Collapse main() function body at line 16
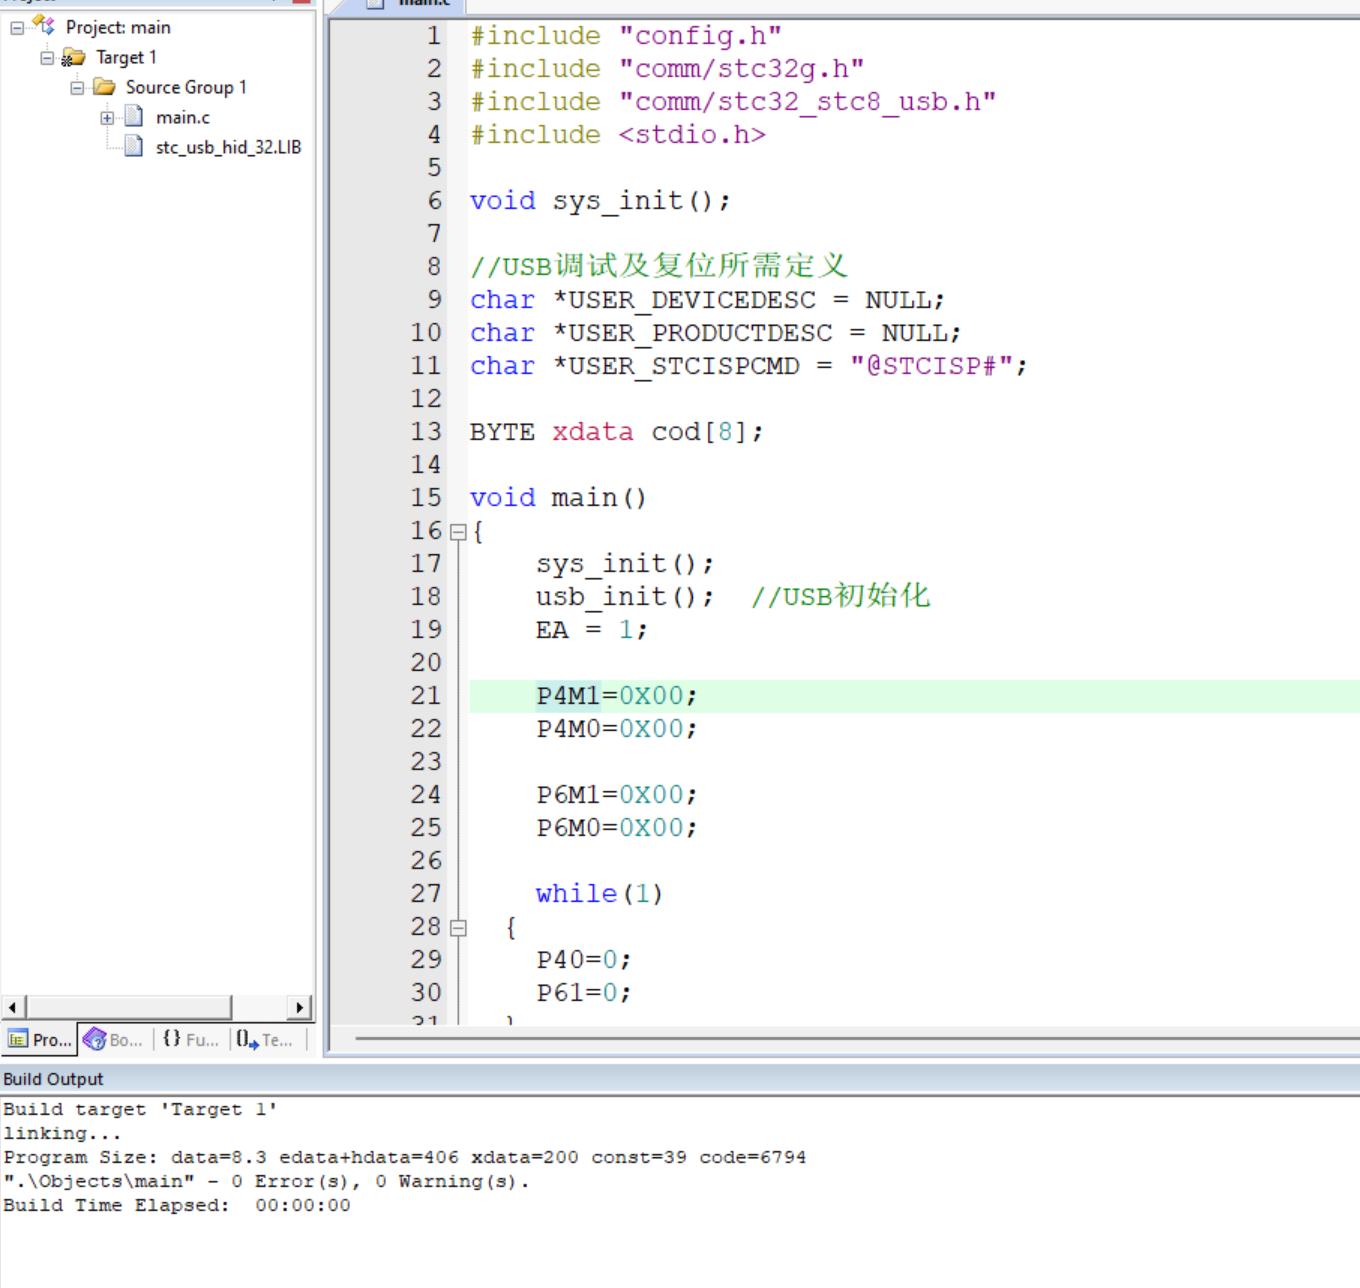This screenshot has height=1288, width=1360. pos(458,532)
